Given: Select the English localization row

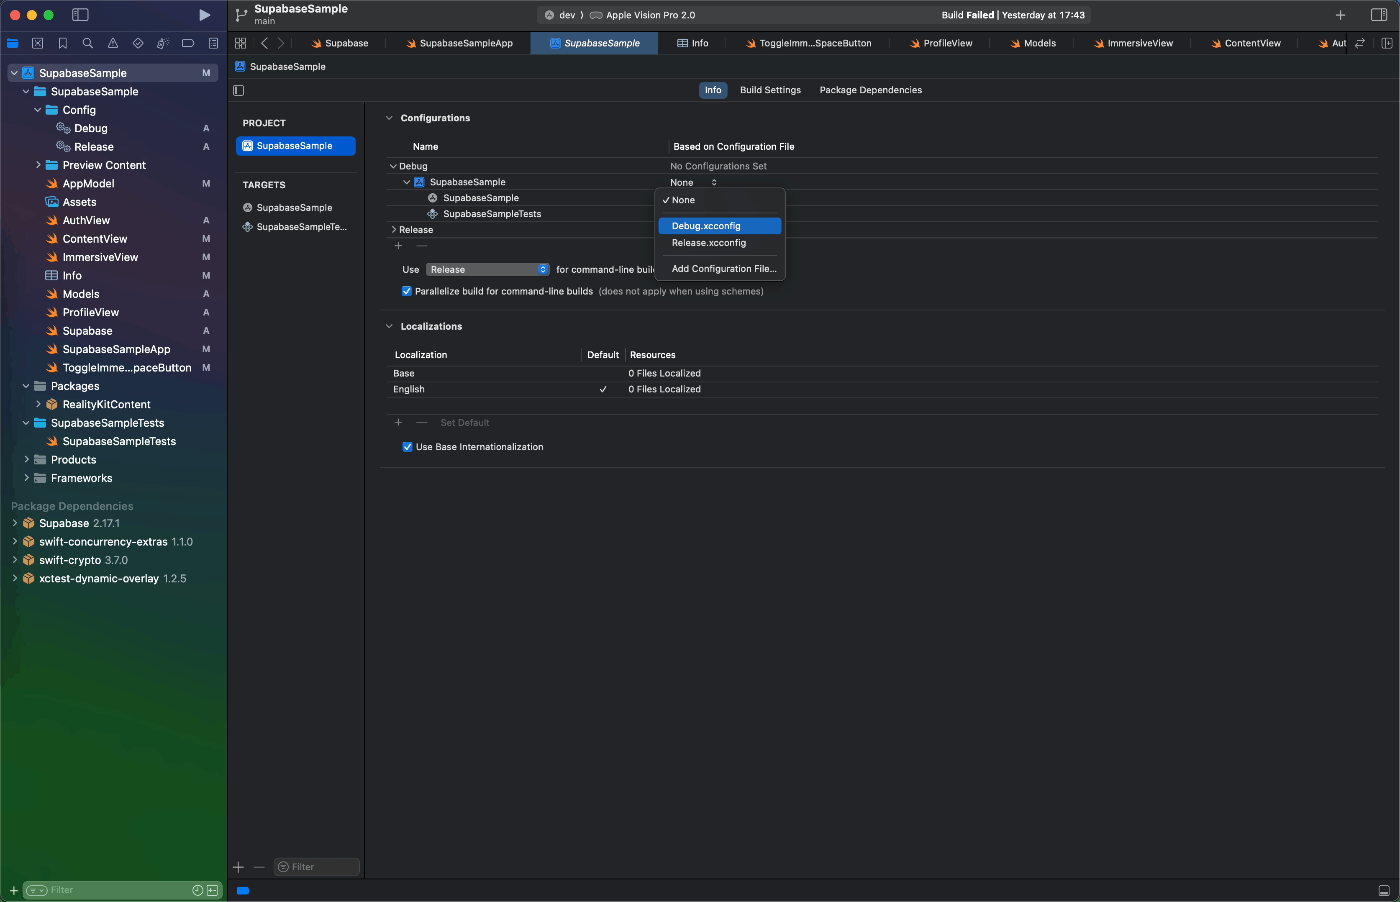Looking at the screenshot, I should 882,389.
